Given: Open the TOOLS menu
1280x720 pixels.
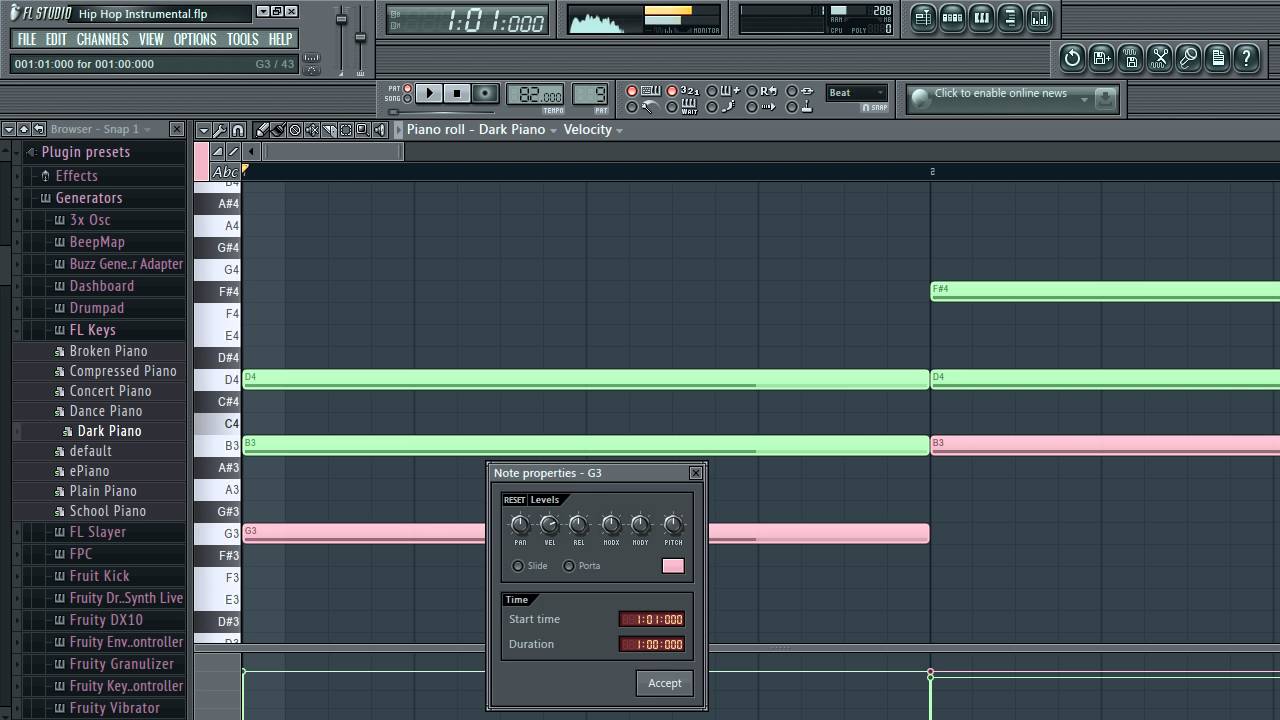Looking at the screenshot, I should click(242, 39).
